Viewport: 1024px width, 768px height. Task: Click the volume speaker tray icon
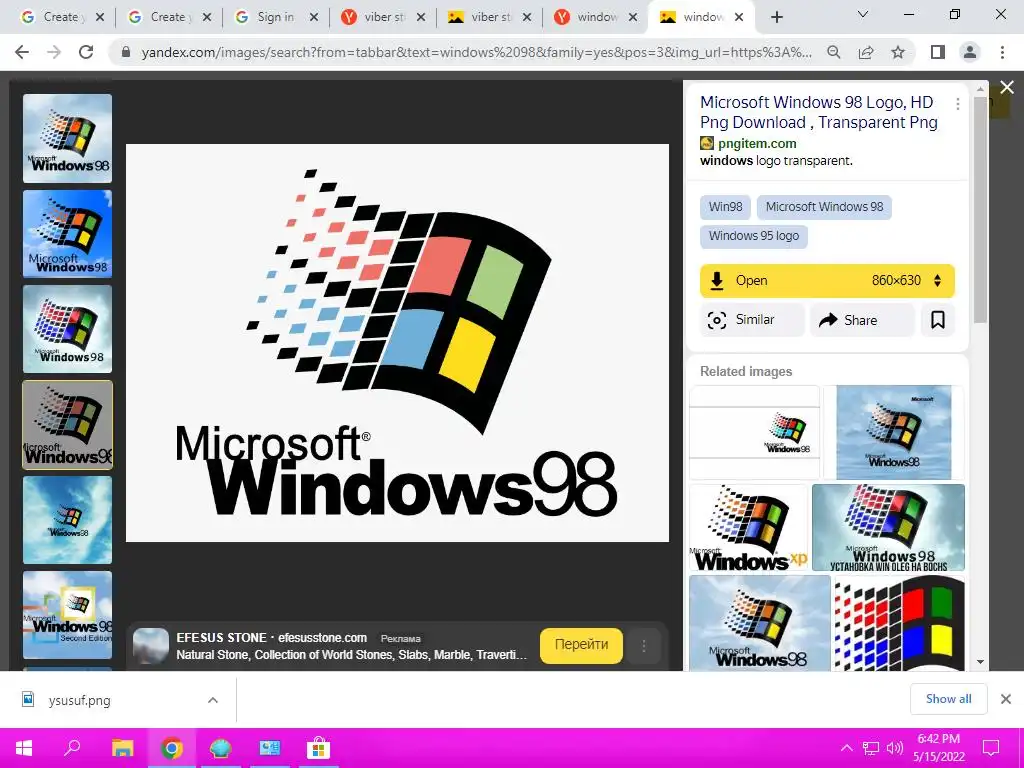pos(894,748)
